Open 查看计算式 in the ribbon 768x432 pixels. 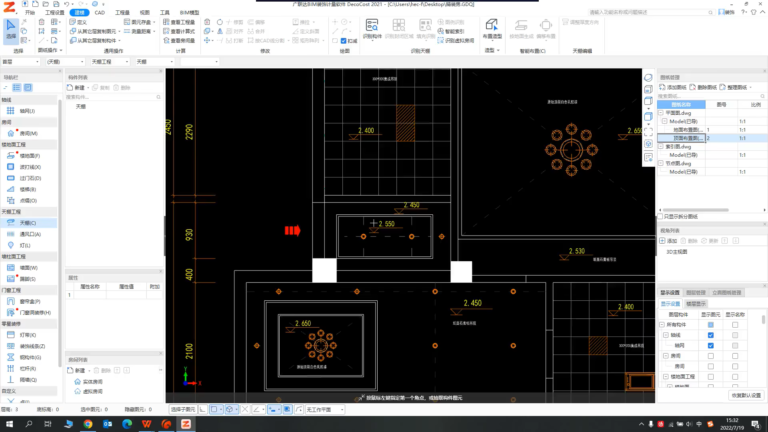179,31
